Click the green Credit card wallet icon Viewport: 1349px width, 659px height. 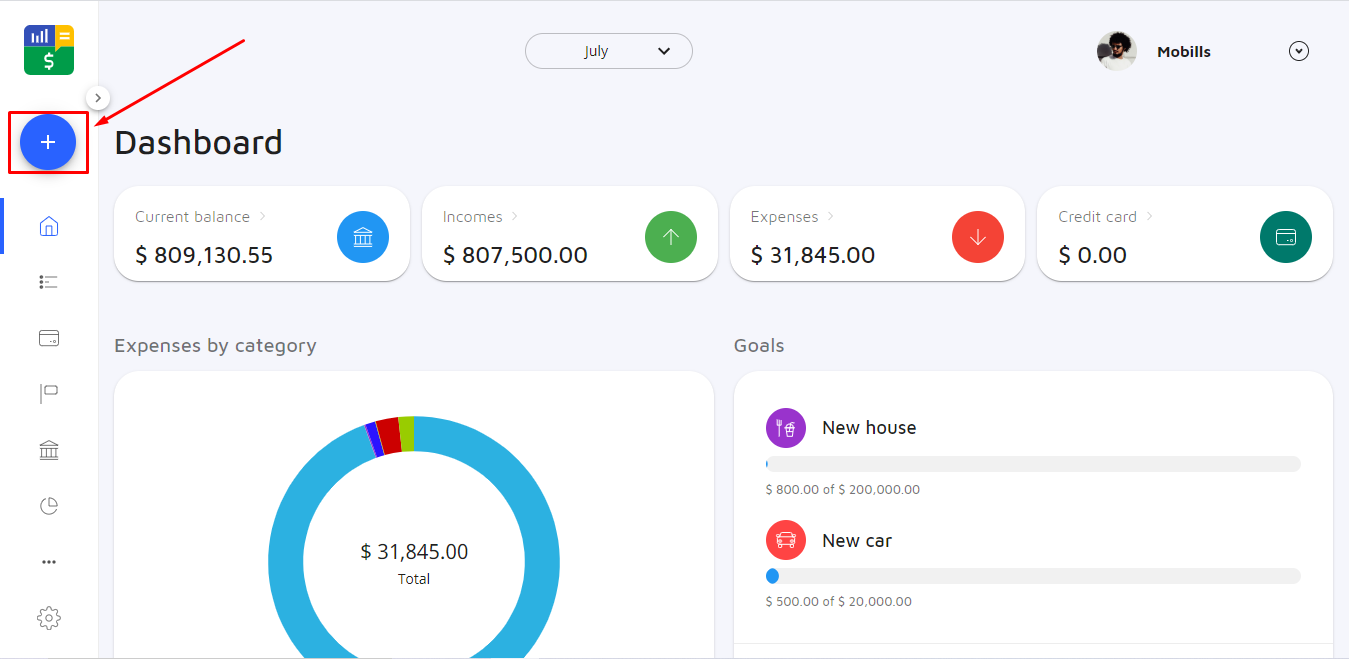(x=1285, y=237)
